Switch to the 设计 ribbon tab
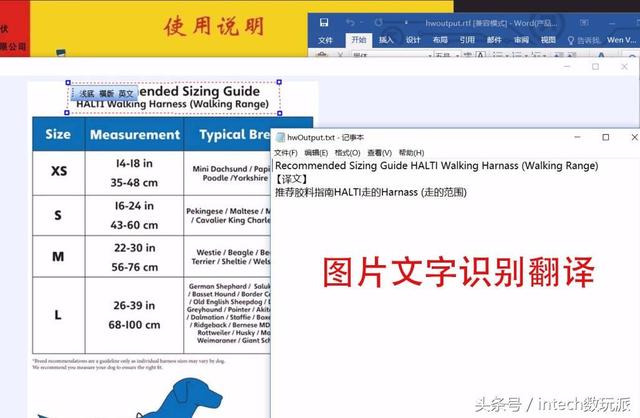This screenshot has width=640, height=418. tap(413, 40)
